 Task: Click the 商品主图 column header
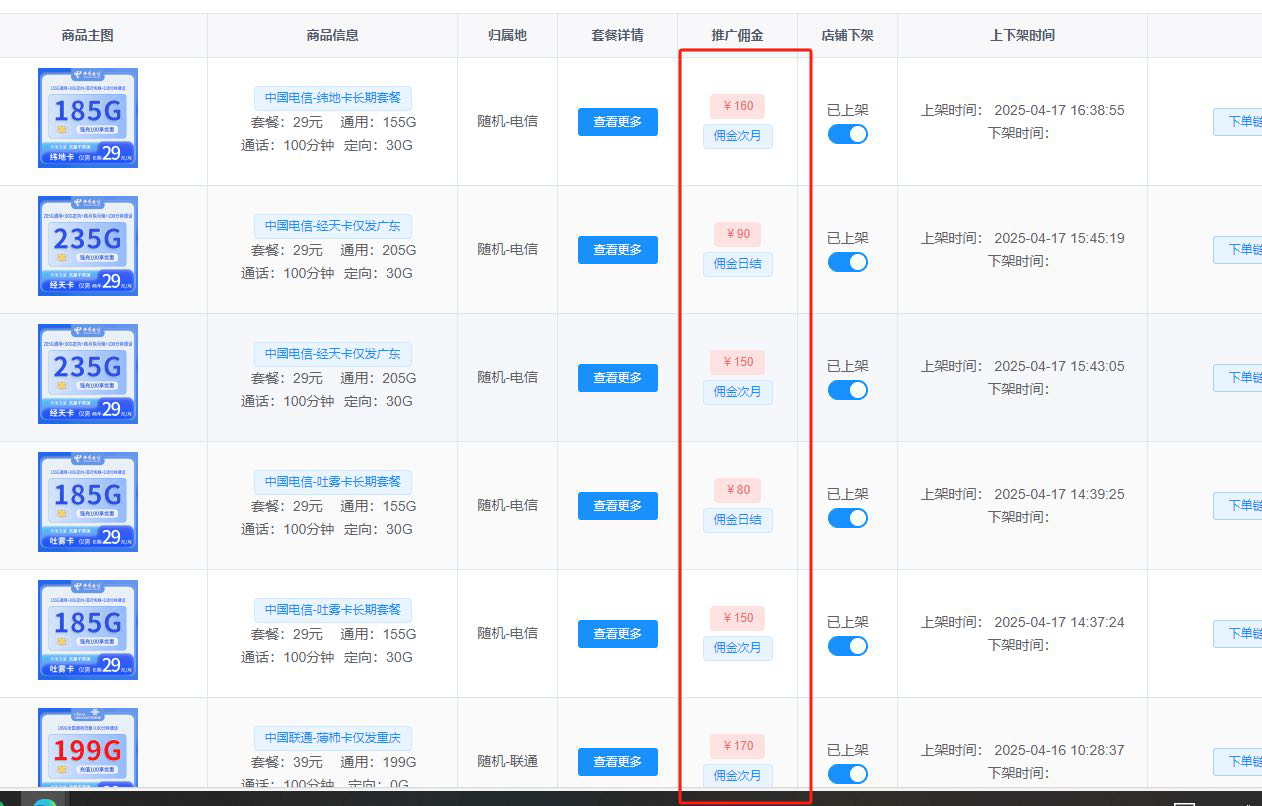[88, 35]
